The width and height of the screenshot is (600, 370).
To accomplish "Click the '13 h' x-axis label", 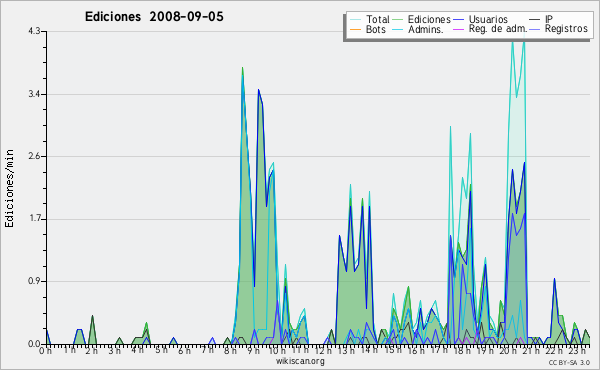I will (346, 350).
